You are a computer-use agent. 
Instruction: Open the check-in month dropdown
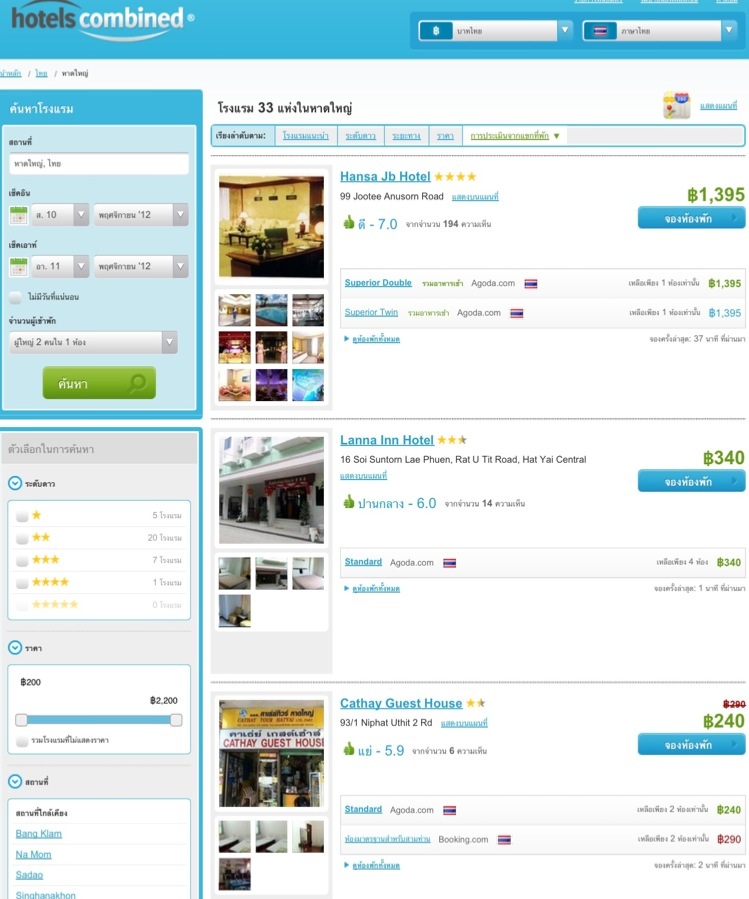[x=141, y=215]
